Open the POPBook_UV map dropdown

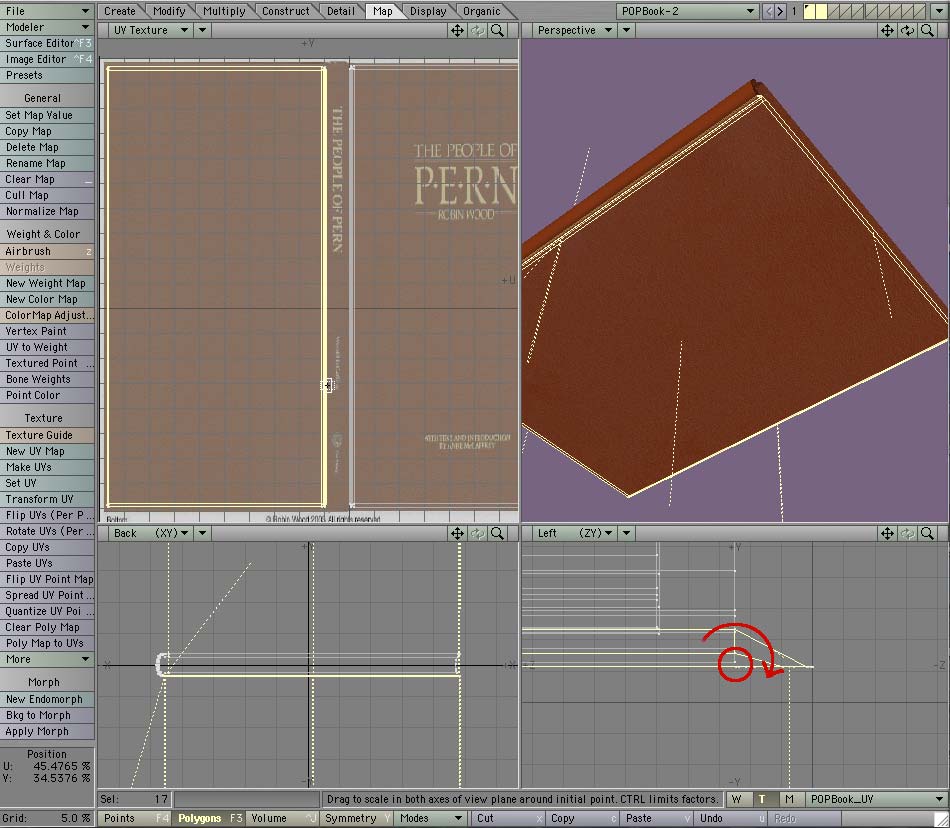point(877,799)
